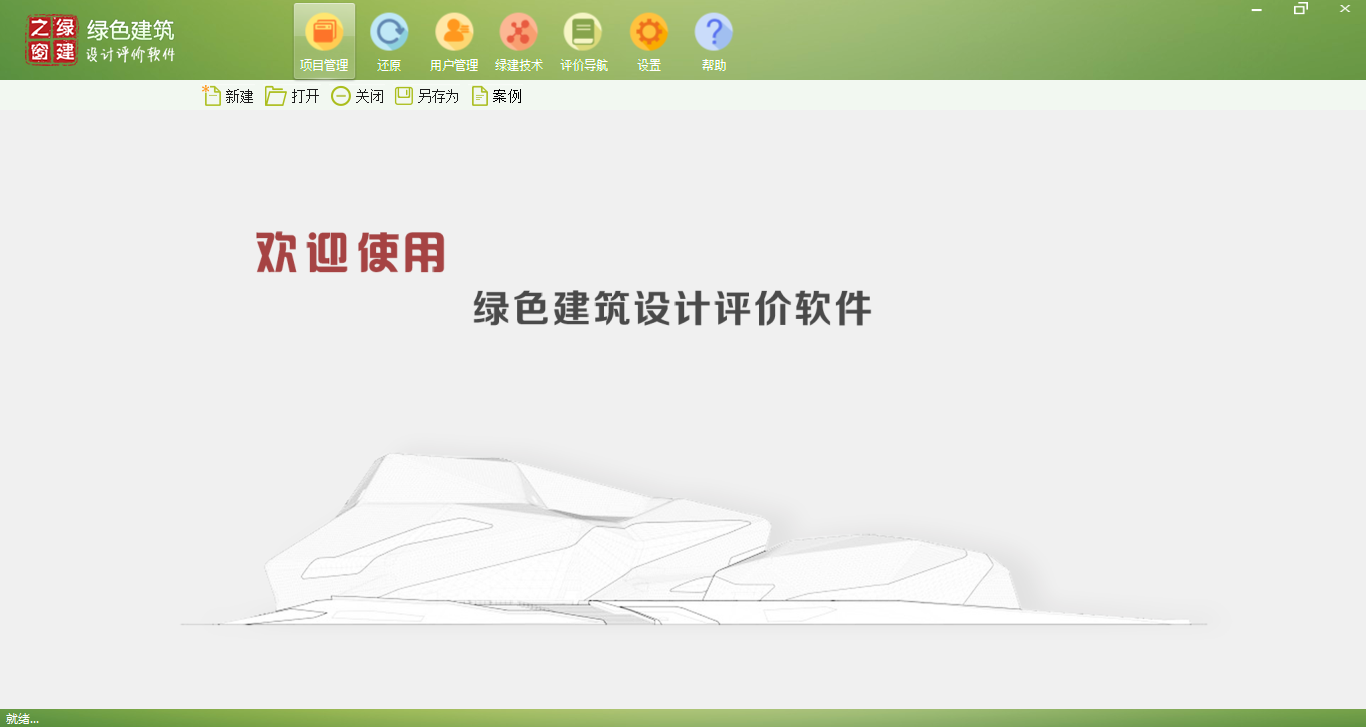Browse examples with 案例 case icon
Viewport: 1366px width, 727px height.
[479, 95]
